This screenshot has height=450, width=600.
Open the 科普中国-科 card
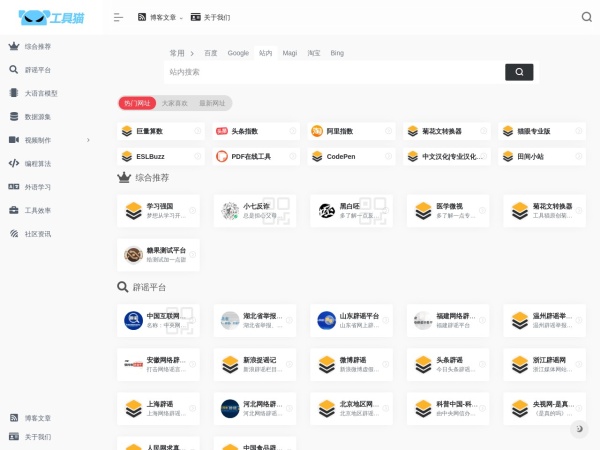coord(448,409)
